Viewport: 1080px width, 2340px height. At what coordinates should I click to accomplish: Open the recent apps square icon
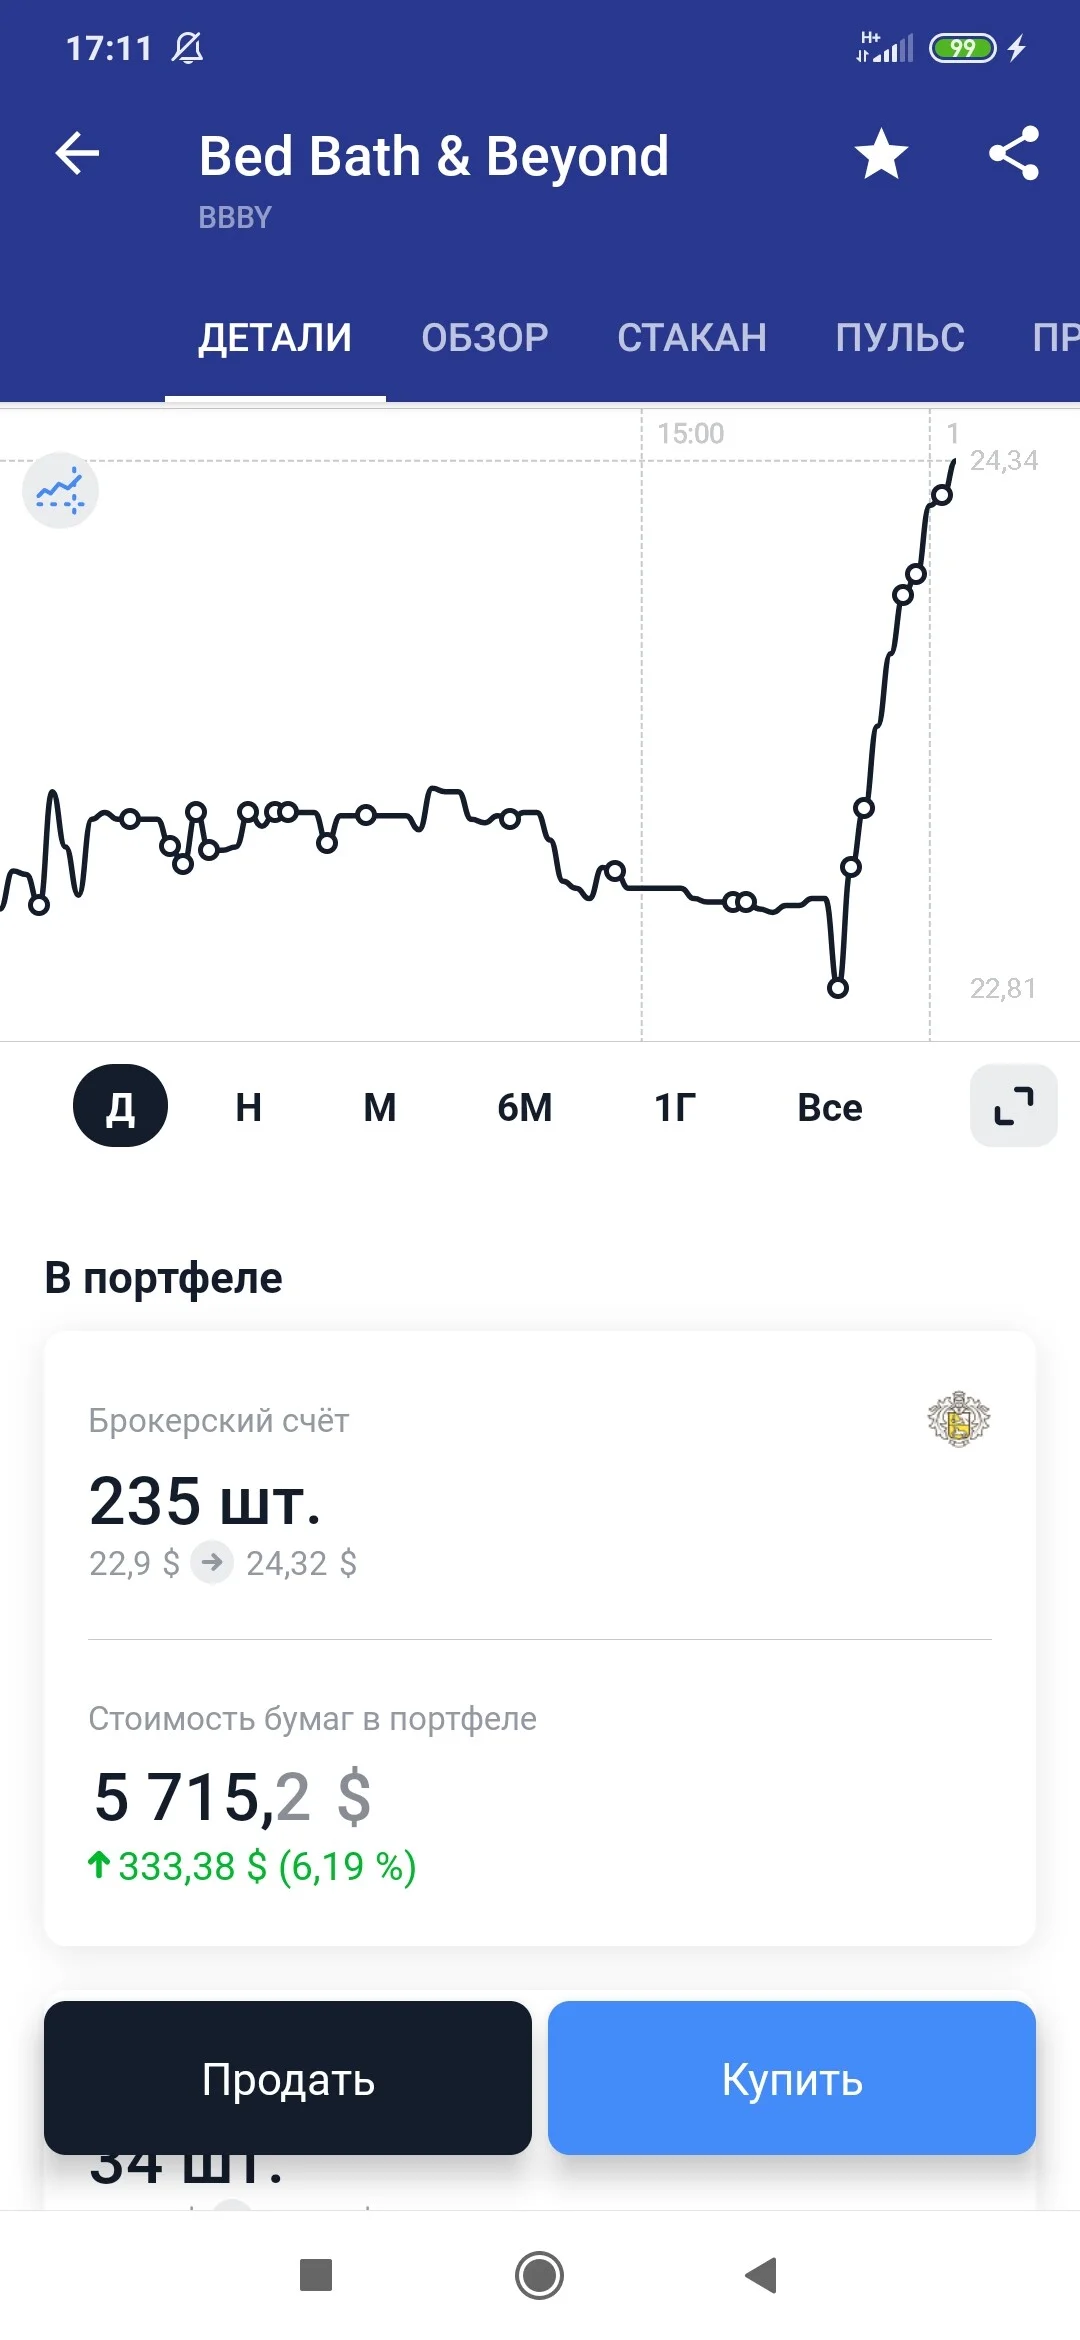click(x=316, y=2275)
